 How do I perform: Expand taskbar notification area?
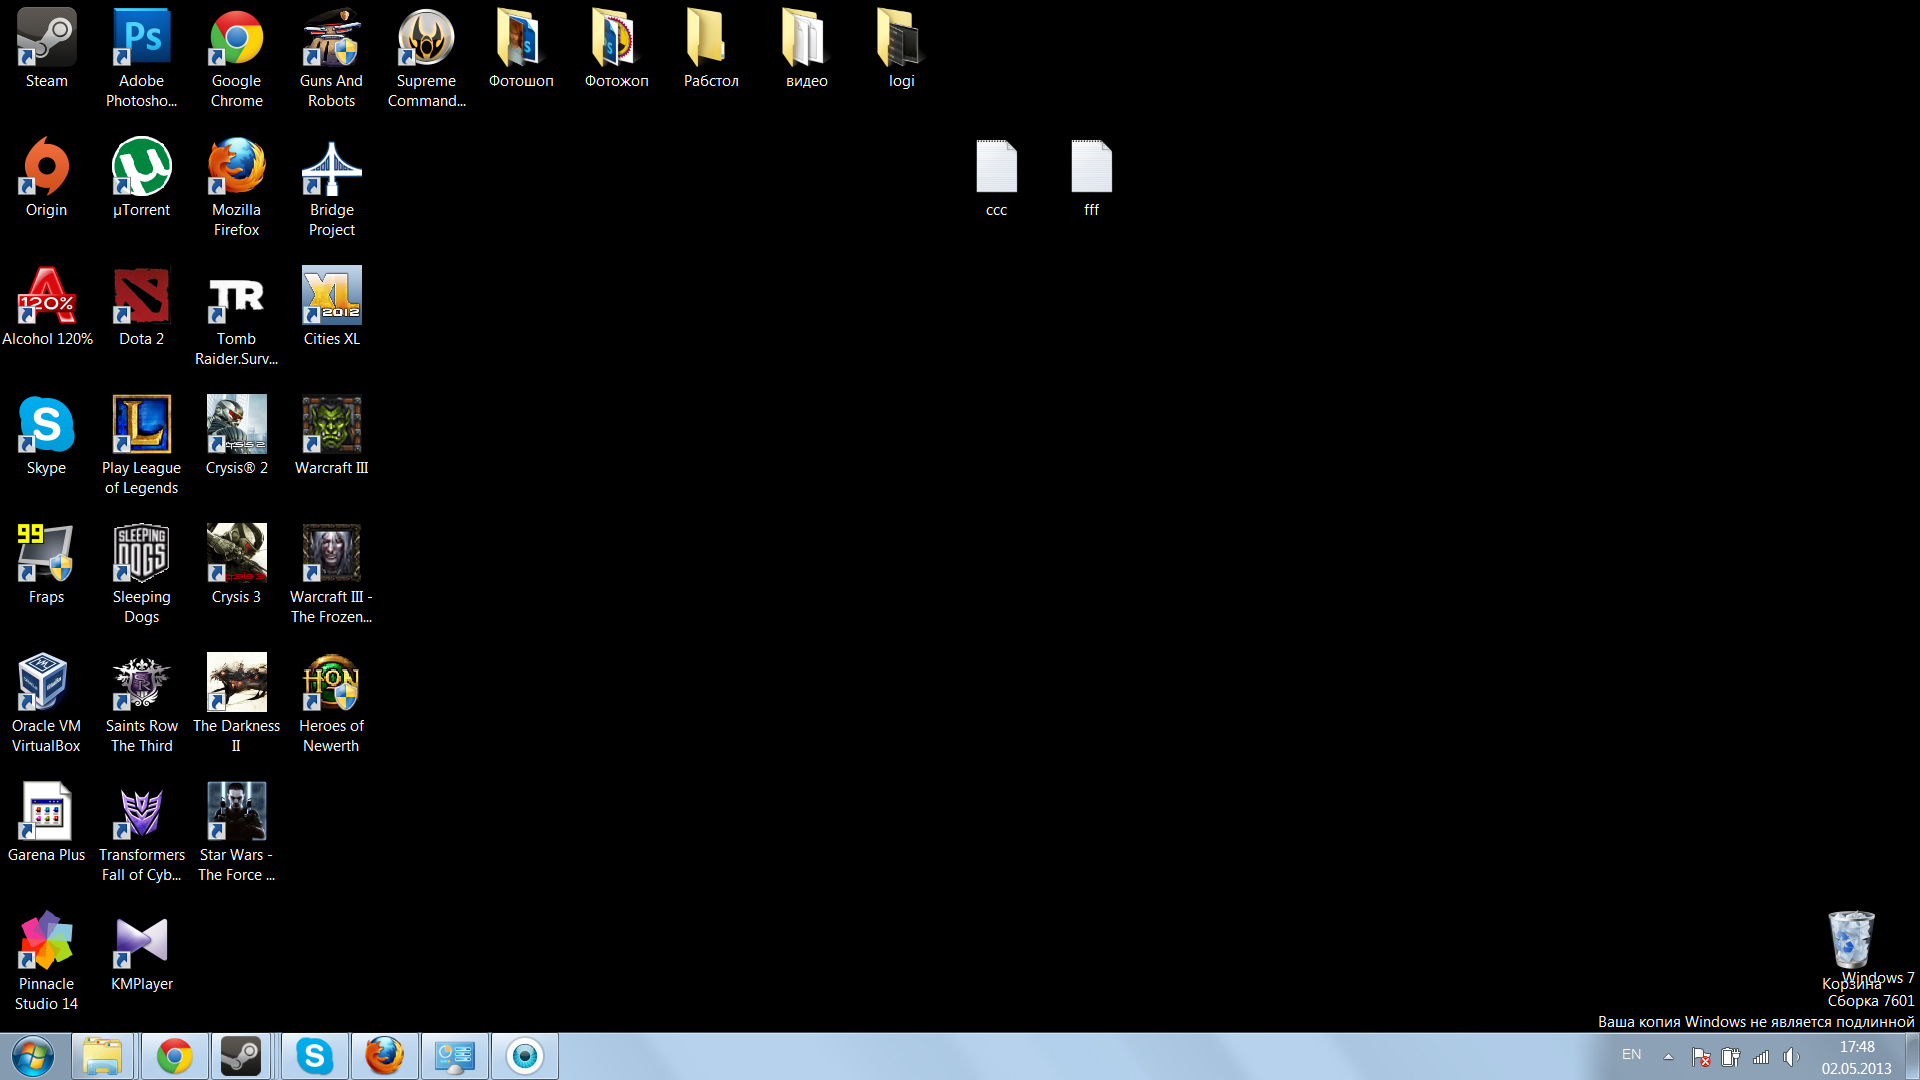coord(1663,1055)
